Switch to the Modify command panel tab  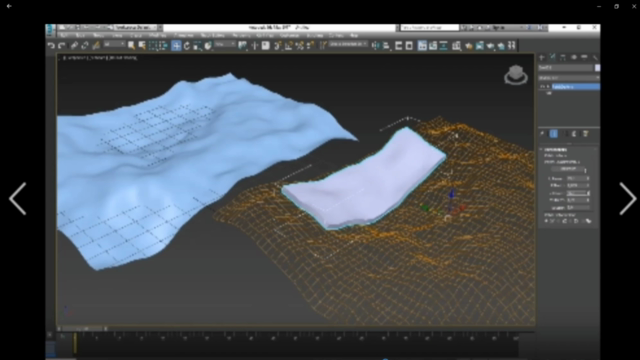click(x=553, y=57)
